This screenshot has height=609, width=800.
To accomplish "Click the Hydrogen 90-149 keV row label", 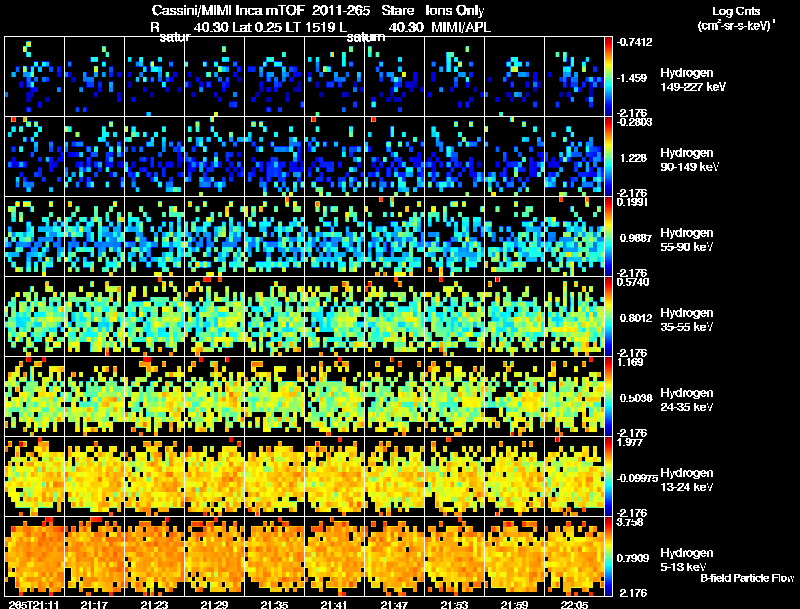I will pos(689,160).
